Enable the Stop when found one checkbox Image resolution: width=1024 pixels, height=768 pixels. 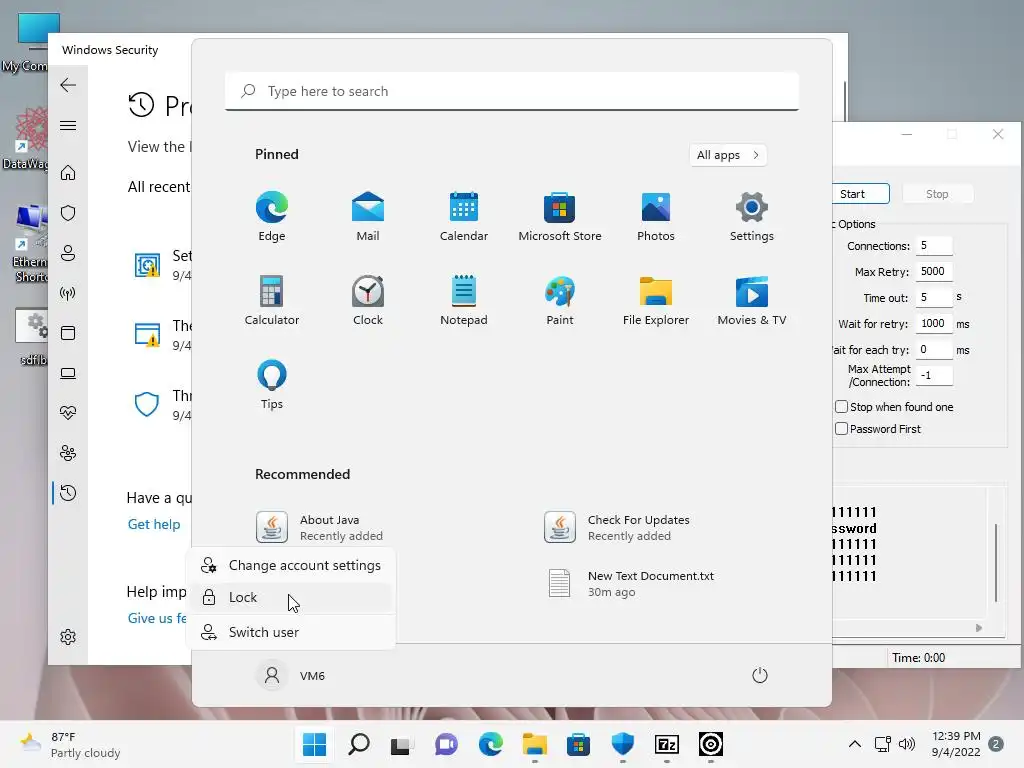(841, 407)
